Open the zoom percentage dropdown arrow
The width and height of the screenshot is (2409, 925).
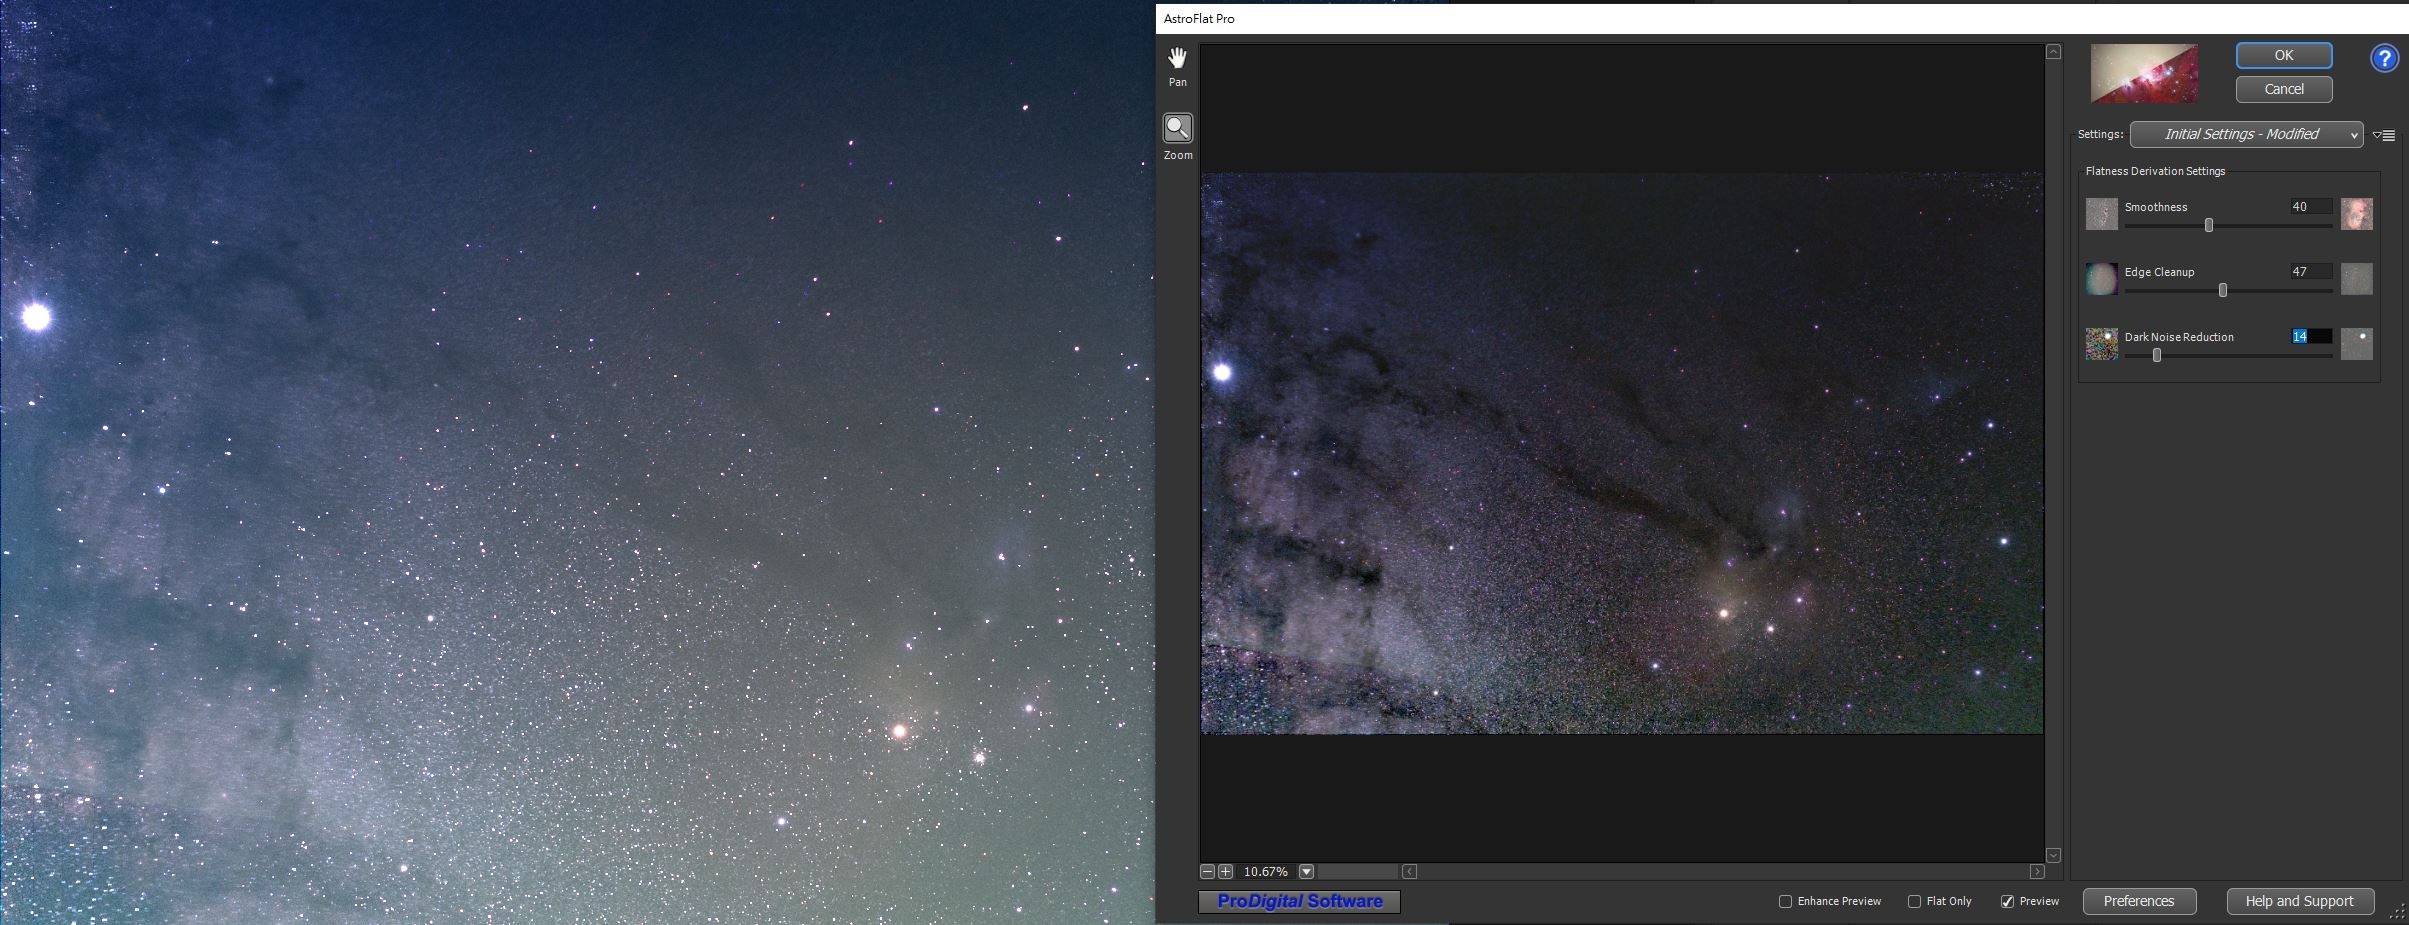1306,872
